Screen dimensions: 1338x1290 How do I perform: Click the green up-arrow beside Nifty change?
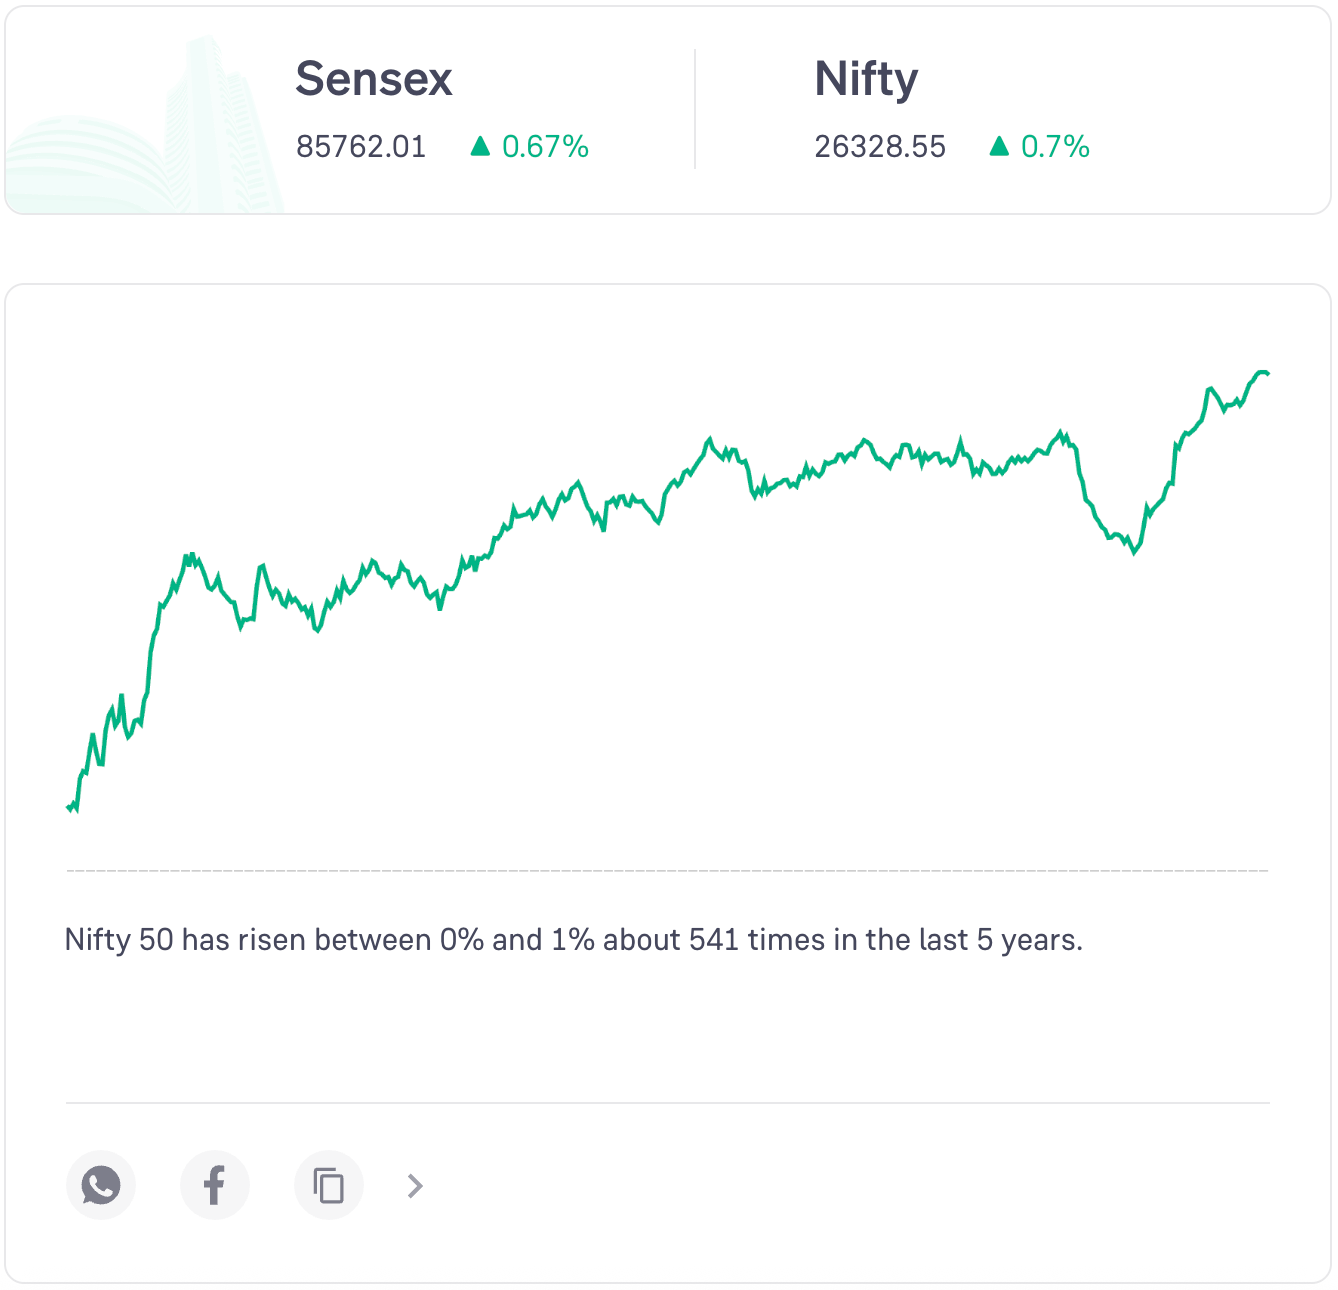click(x=999, y=147)
